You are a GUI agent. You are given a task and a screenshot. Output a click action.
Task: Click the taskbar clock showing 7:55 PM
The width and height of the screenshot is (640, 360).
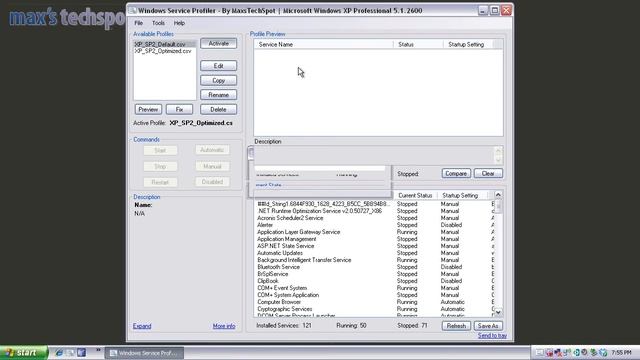622,353
